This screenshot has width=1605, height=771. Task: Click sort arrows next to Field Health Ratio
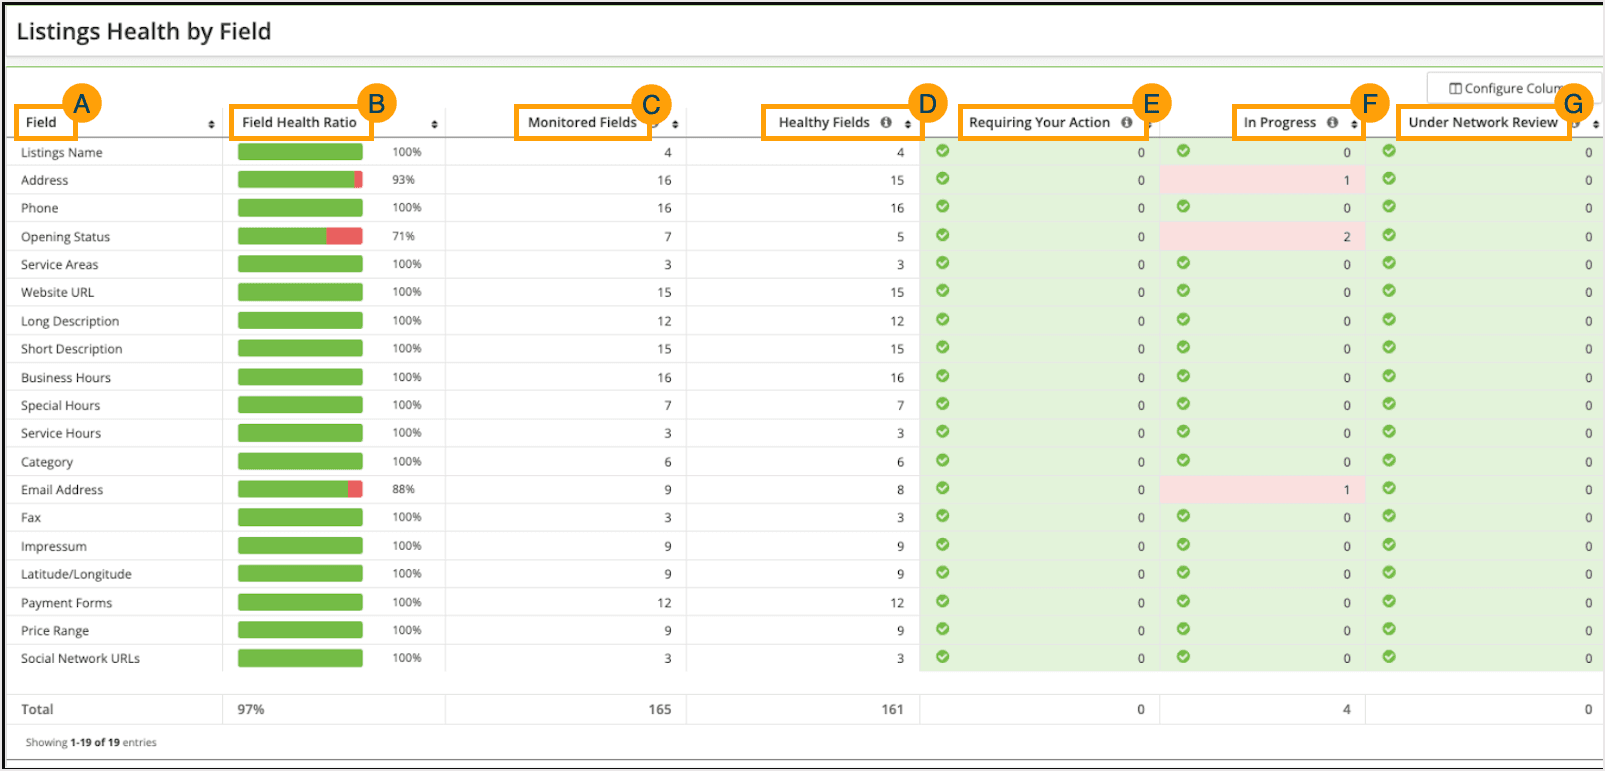pyautogui.click(x=434, y=124)
